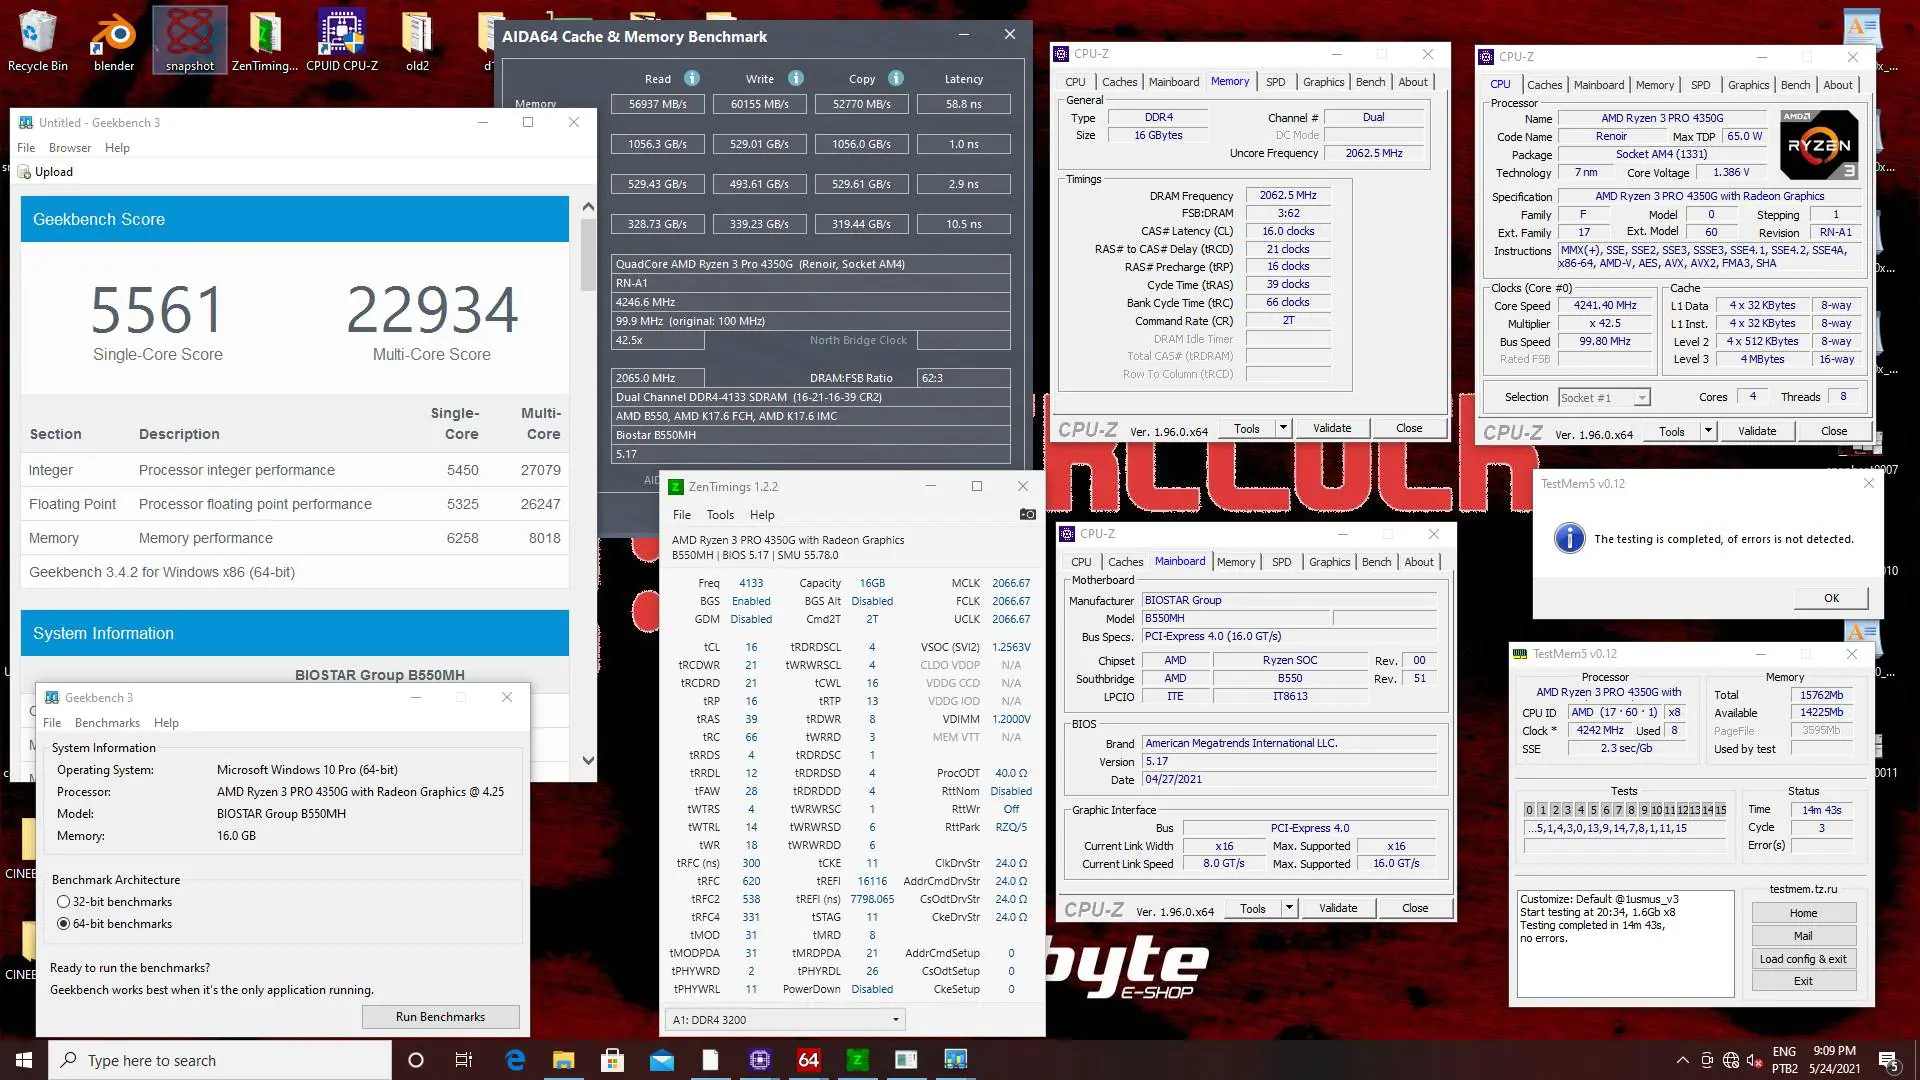Click the Copy info icon in AIDA64
The image size is (1920, 1080).
tap(896, 78)
